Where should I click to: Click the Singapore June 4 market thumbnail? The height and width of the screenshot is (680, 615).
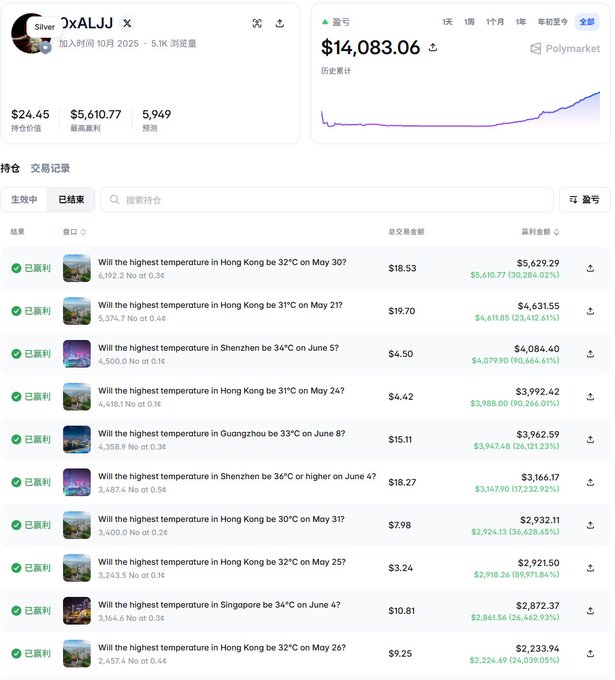pos(77,611)
